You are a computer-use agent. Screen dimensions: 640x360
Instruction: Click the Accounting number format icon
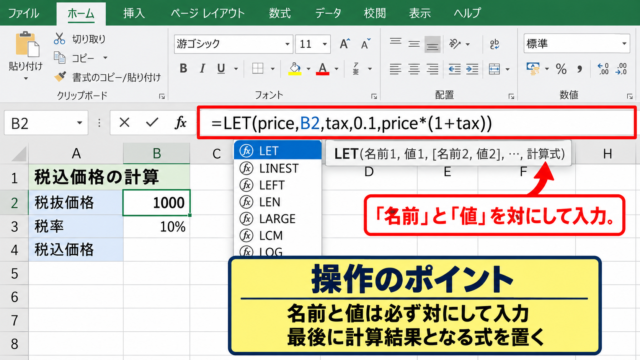pos(533,69)
